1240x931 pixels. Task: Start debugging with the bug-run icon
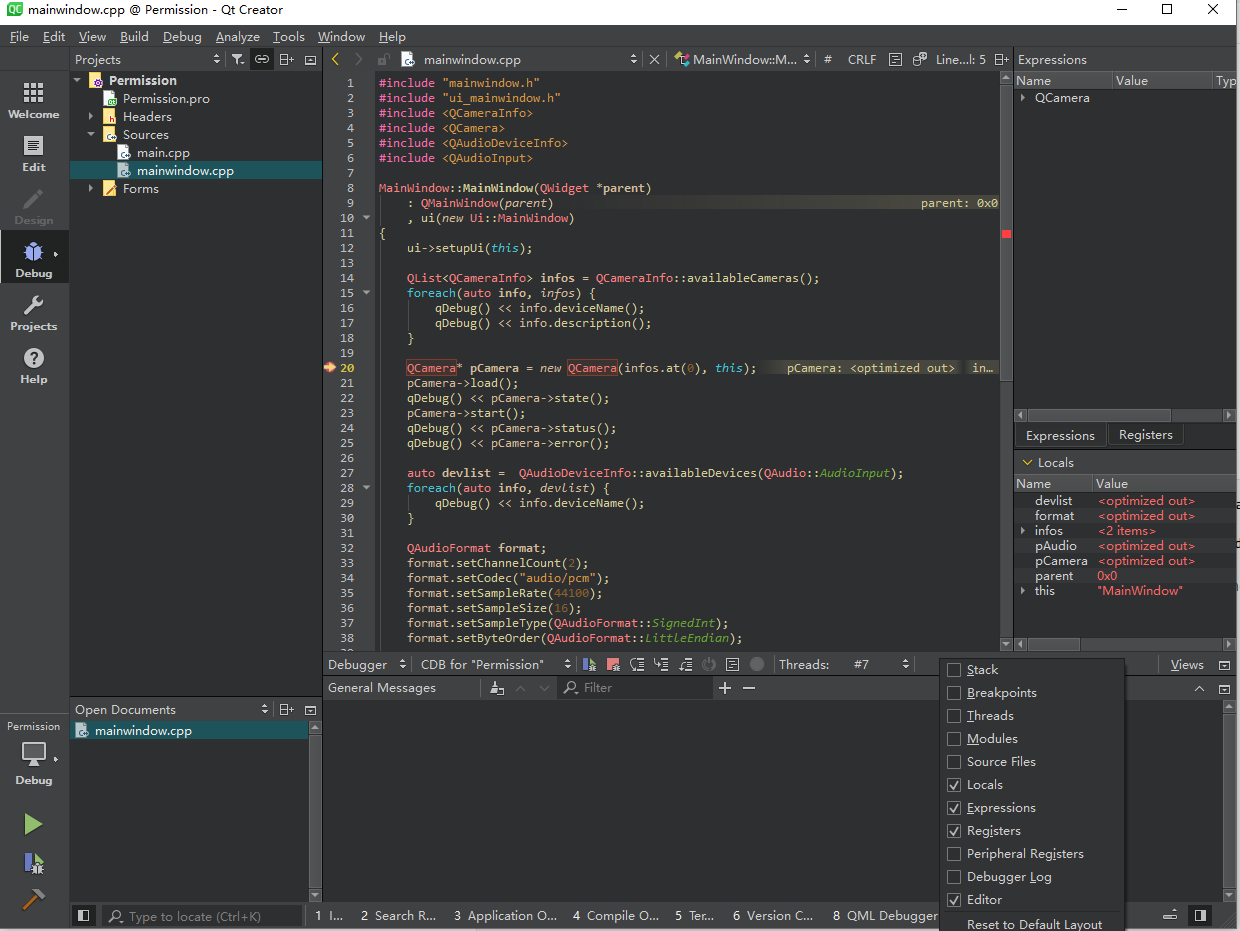point(33,862)
